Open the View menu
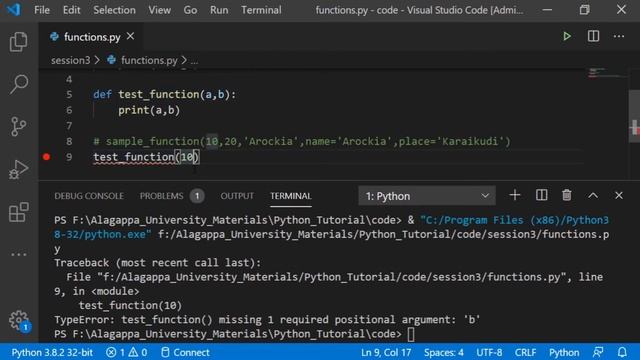The height and width of the screenshot is (360, 640). [160, 10]
